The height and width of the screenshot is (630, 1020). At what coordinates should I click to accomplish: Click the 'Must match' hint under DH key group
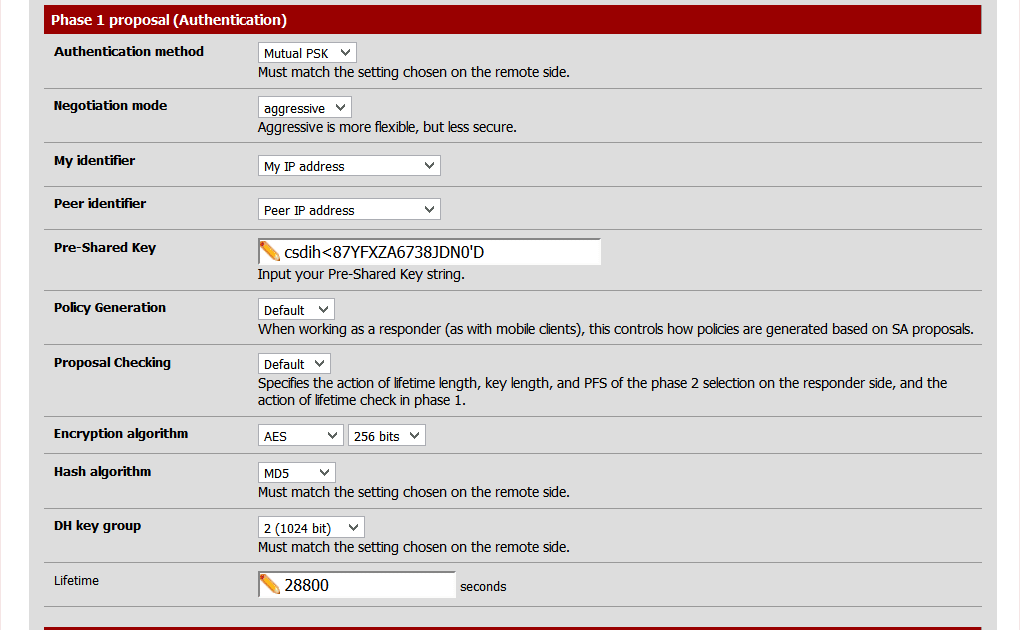pyautogui.click(x=414, y=547)
